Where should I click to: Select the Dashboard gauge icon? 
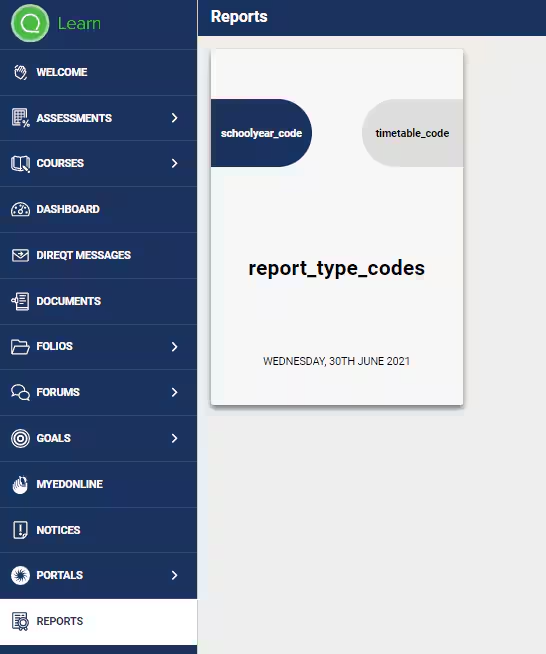tap(20, 209)
